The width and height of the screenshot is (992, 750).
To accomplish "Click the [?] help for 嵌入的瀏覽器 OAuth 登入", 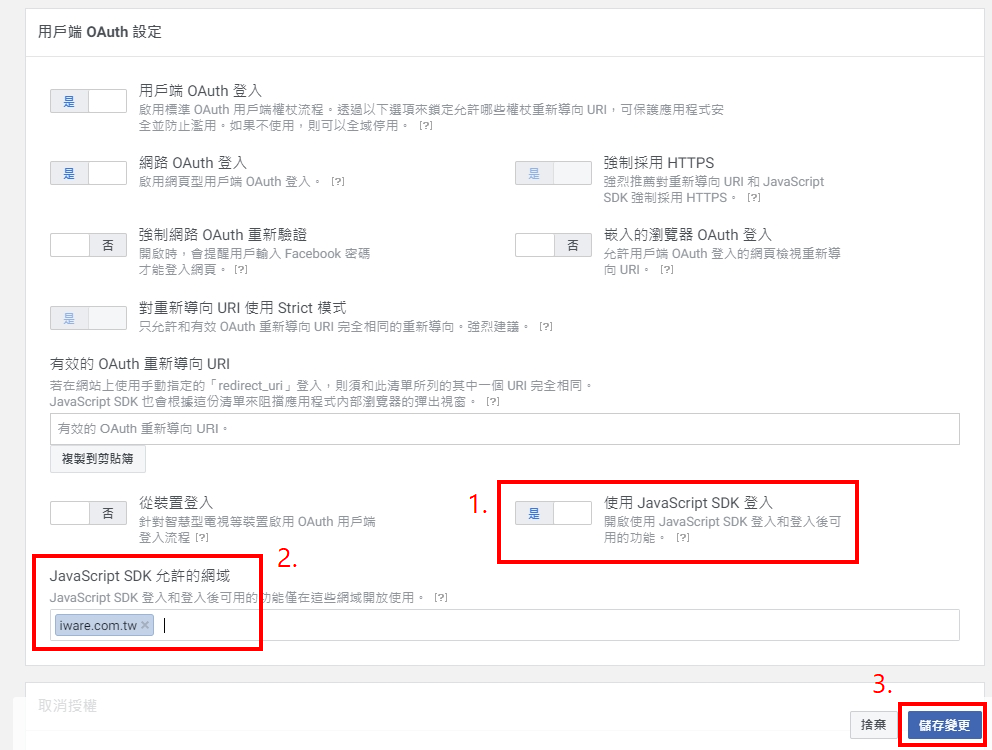I will (x=667, y=270).
